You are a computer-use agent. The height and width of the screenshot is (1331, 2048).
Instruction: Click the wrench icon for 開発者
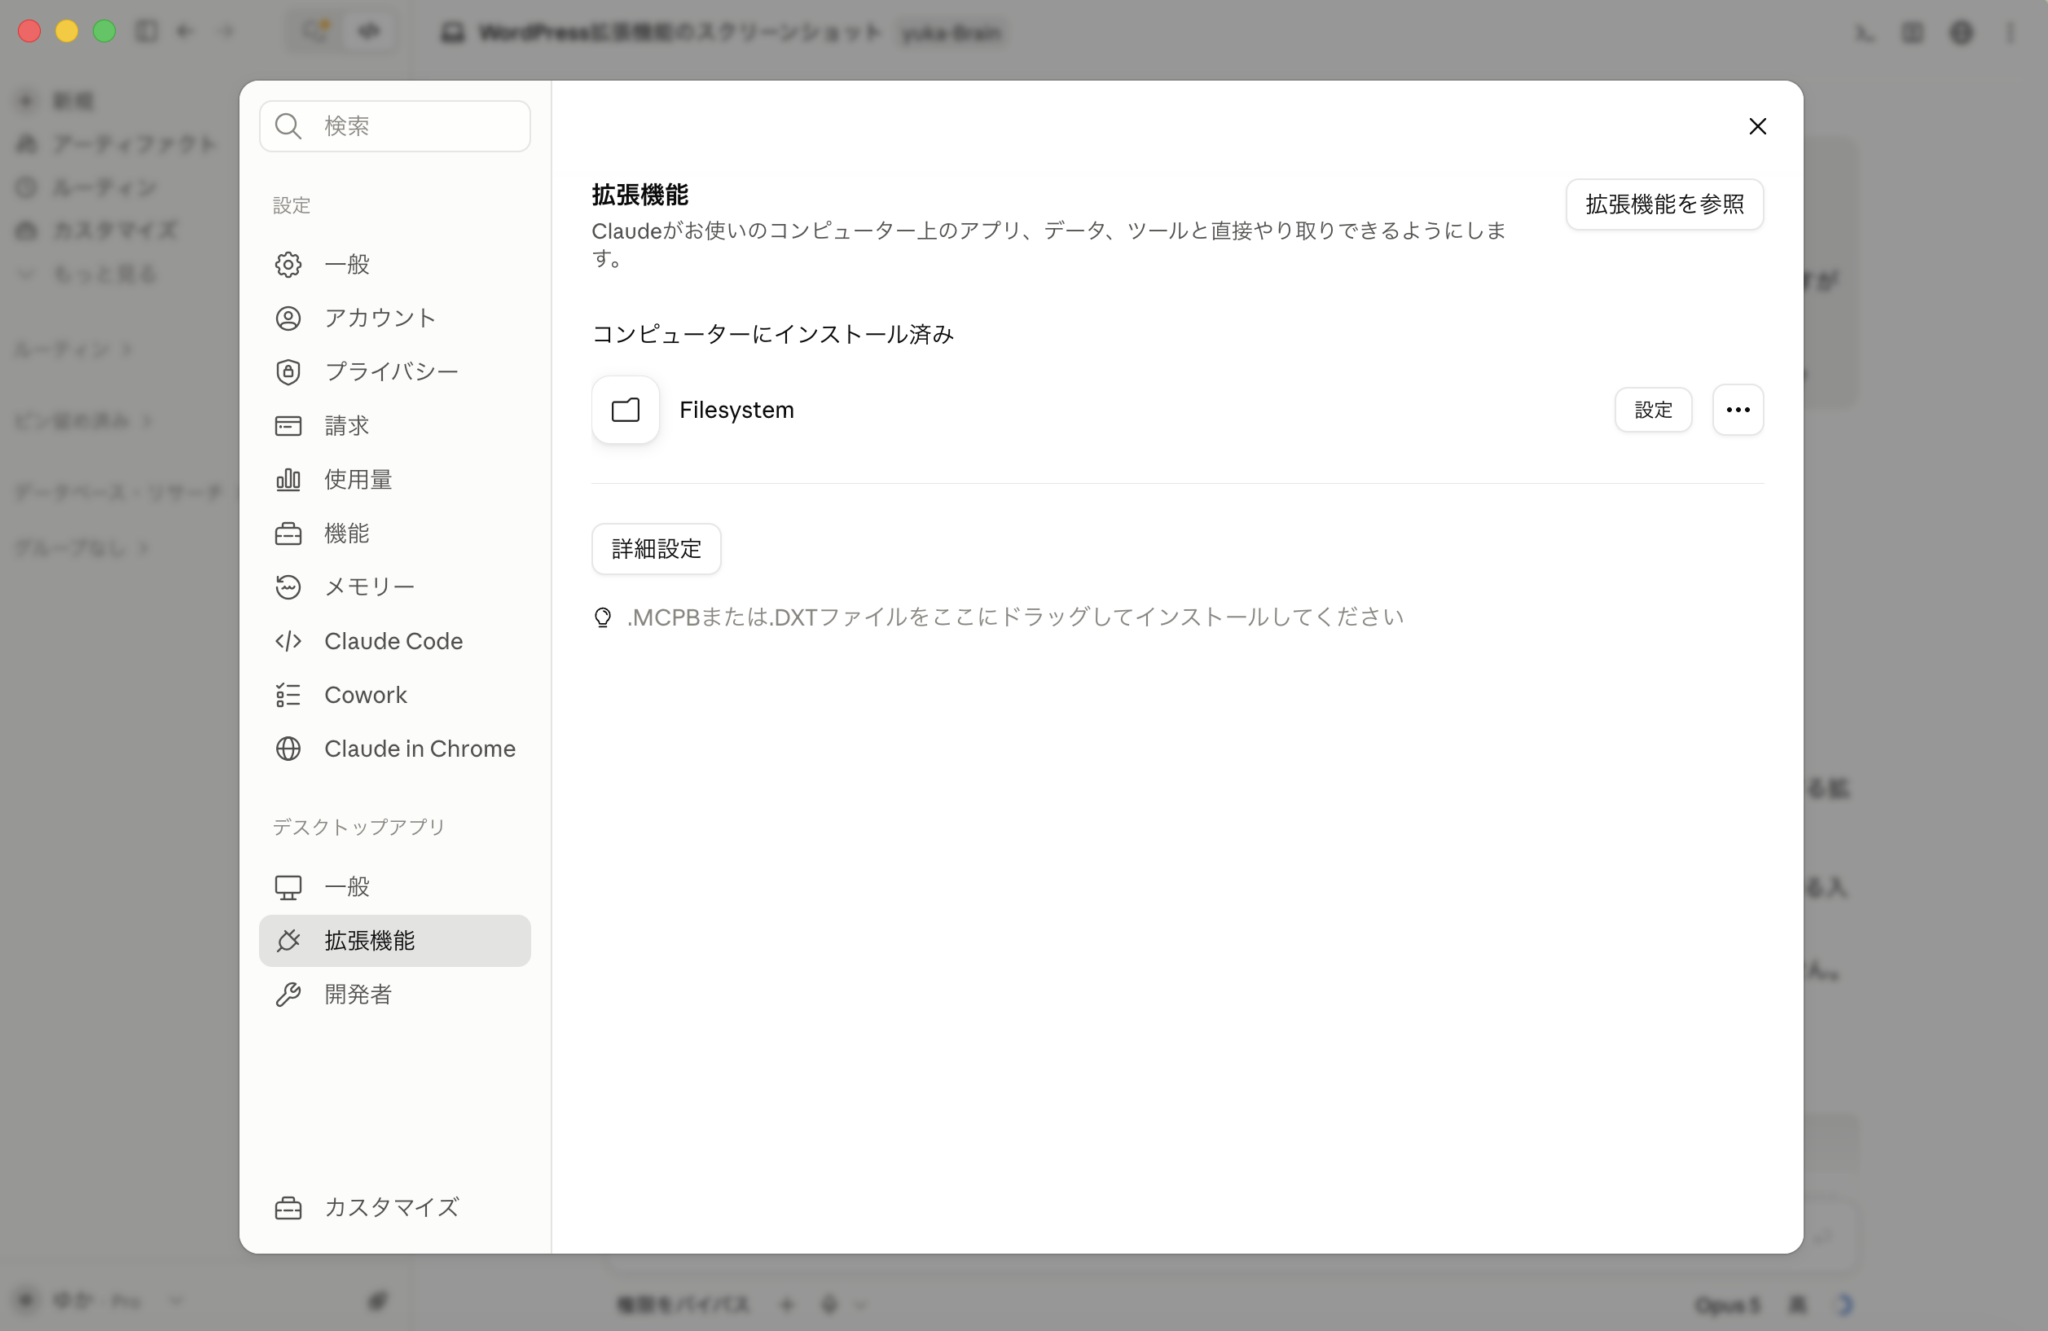288,995
